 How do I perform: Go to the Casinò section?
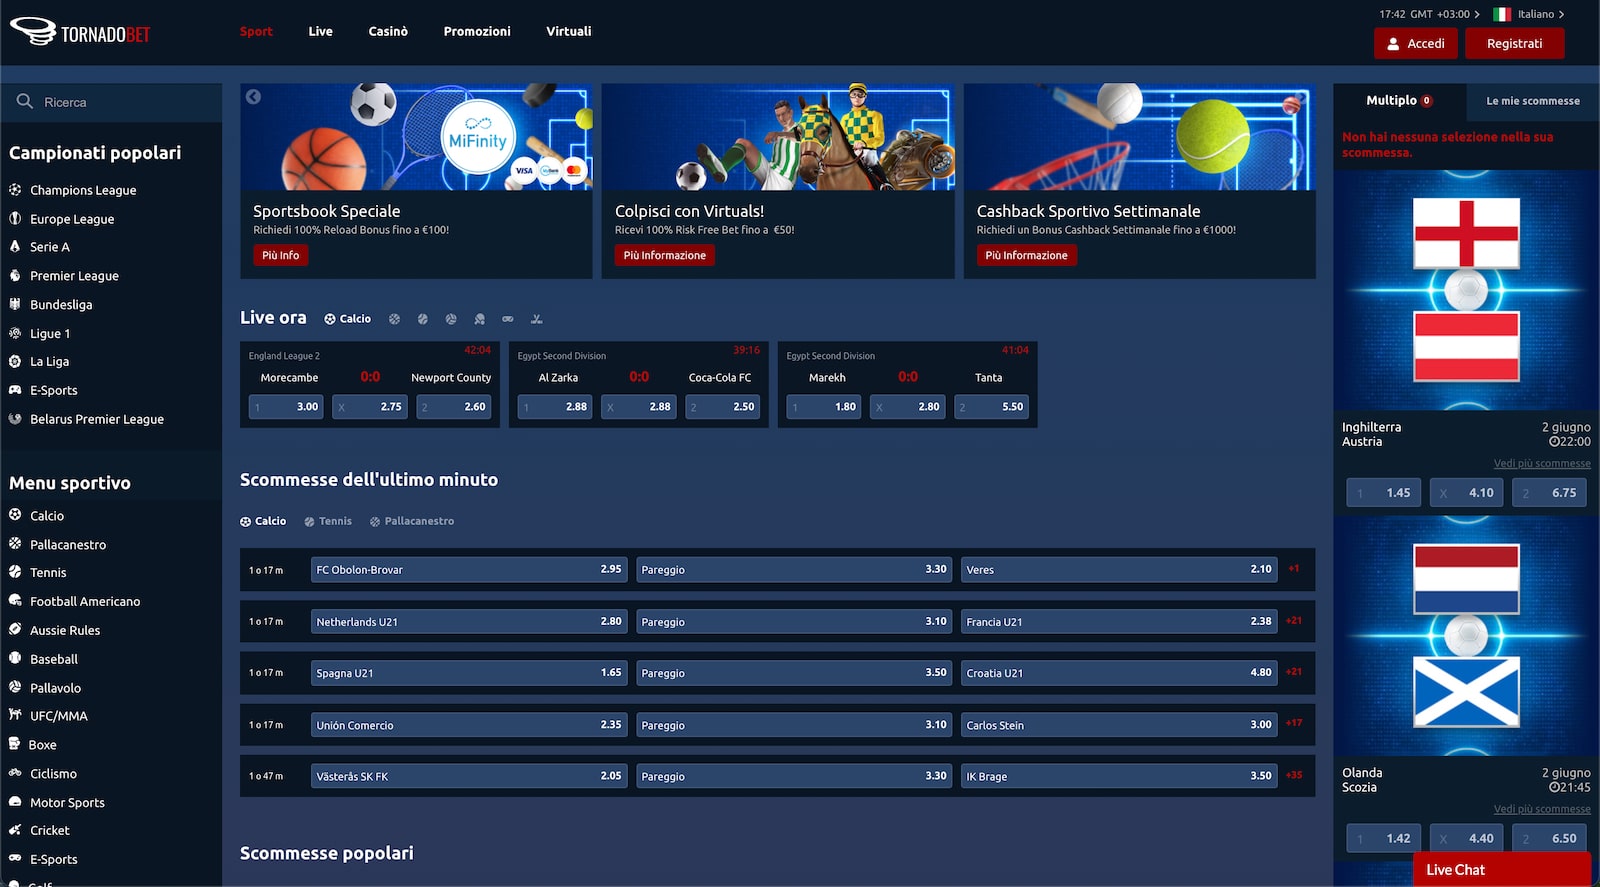click(388, 31)
